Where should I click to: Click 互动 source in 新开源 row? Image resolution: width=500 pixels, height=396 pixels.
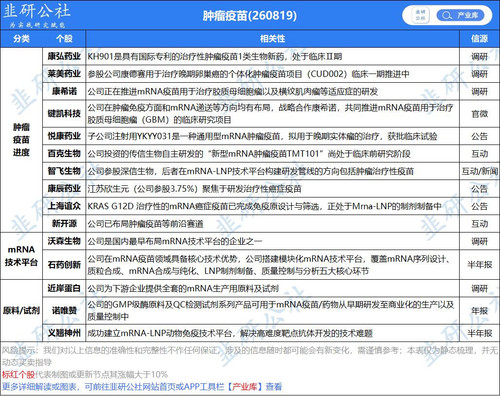[479, 223]
